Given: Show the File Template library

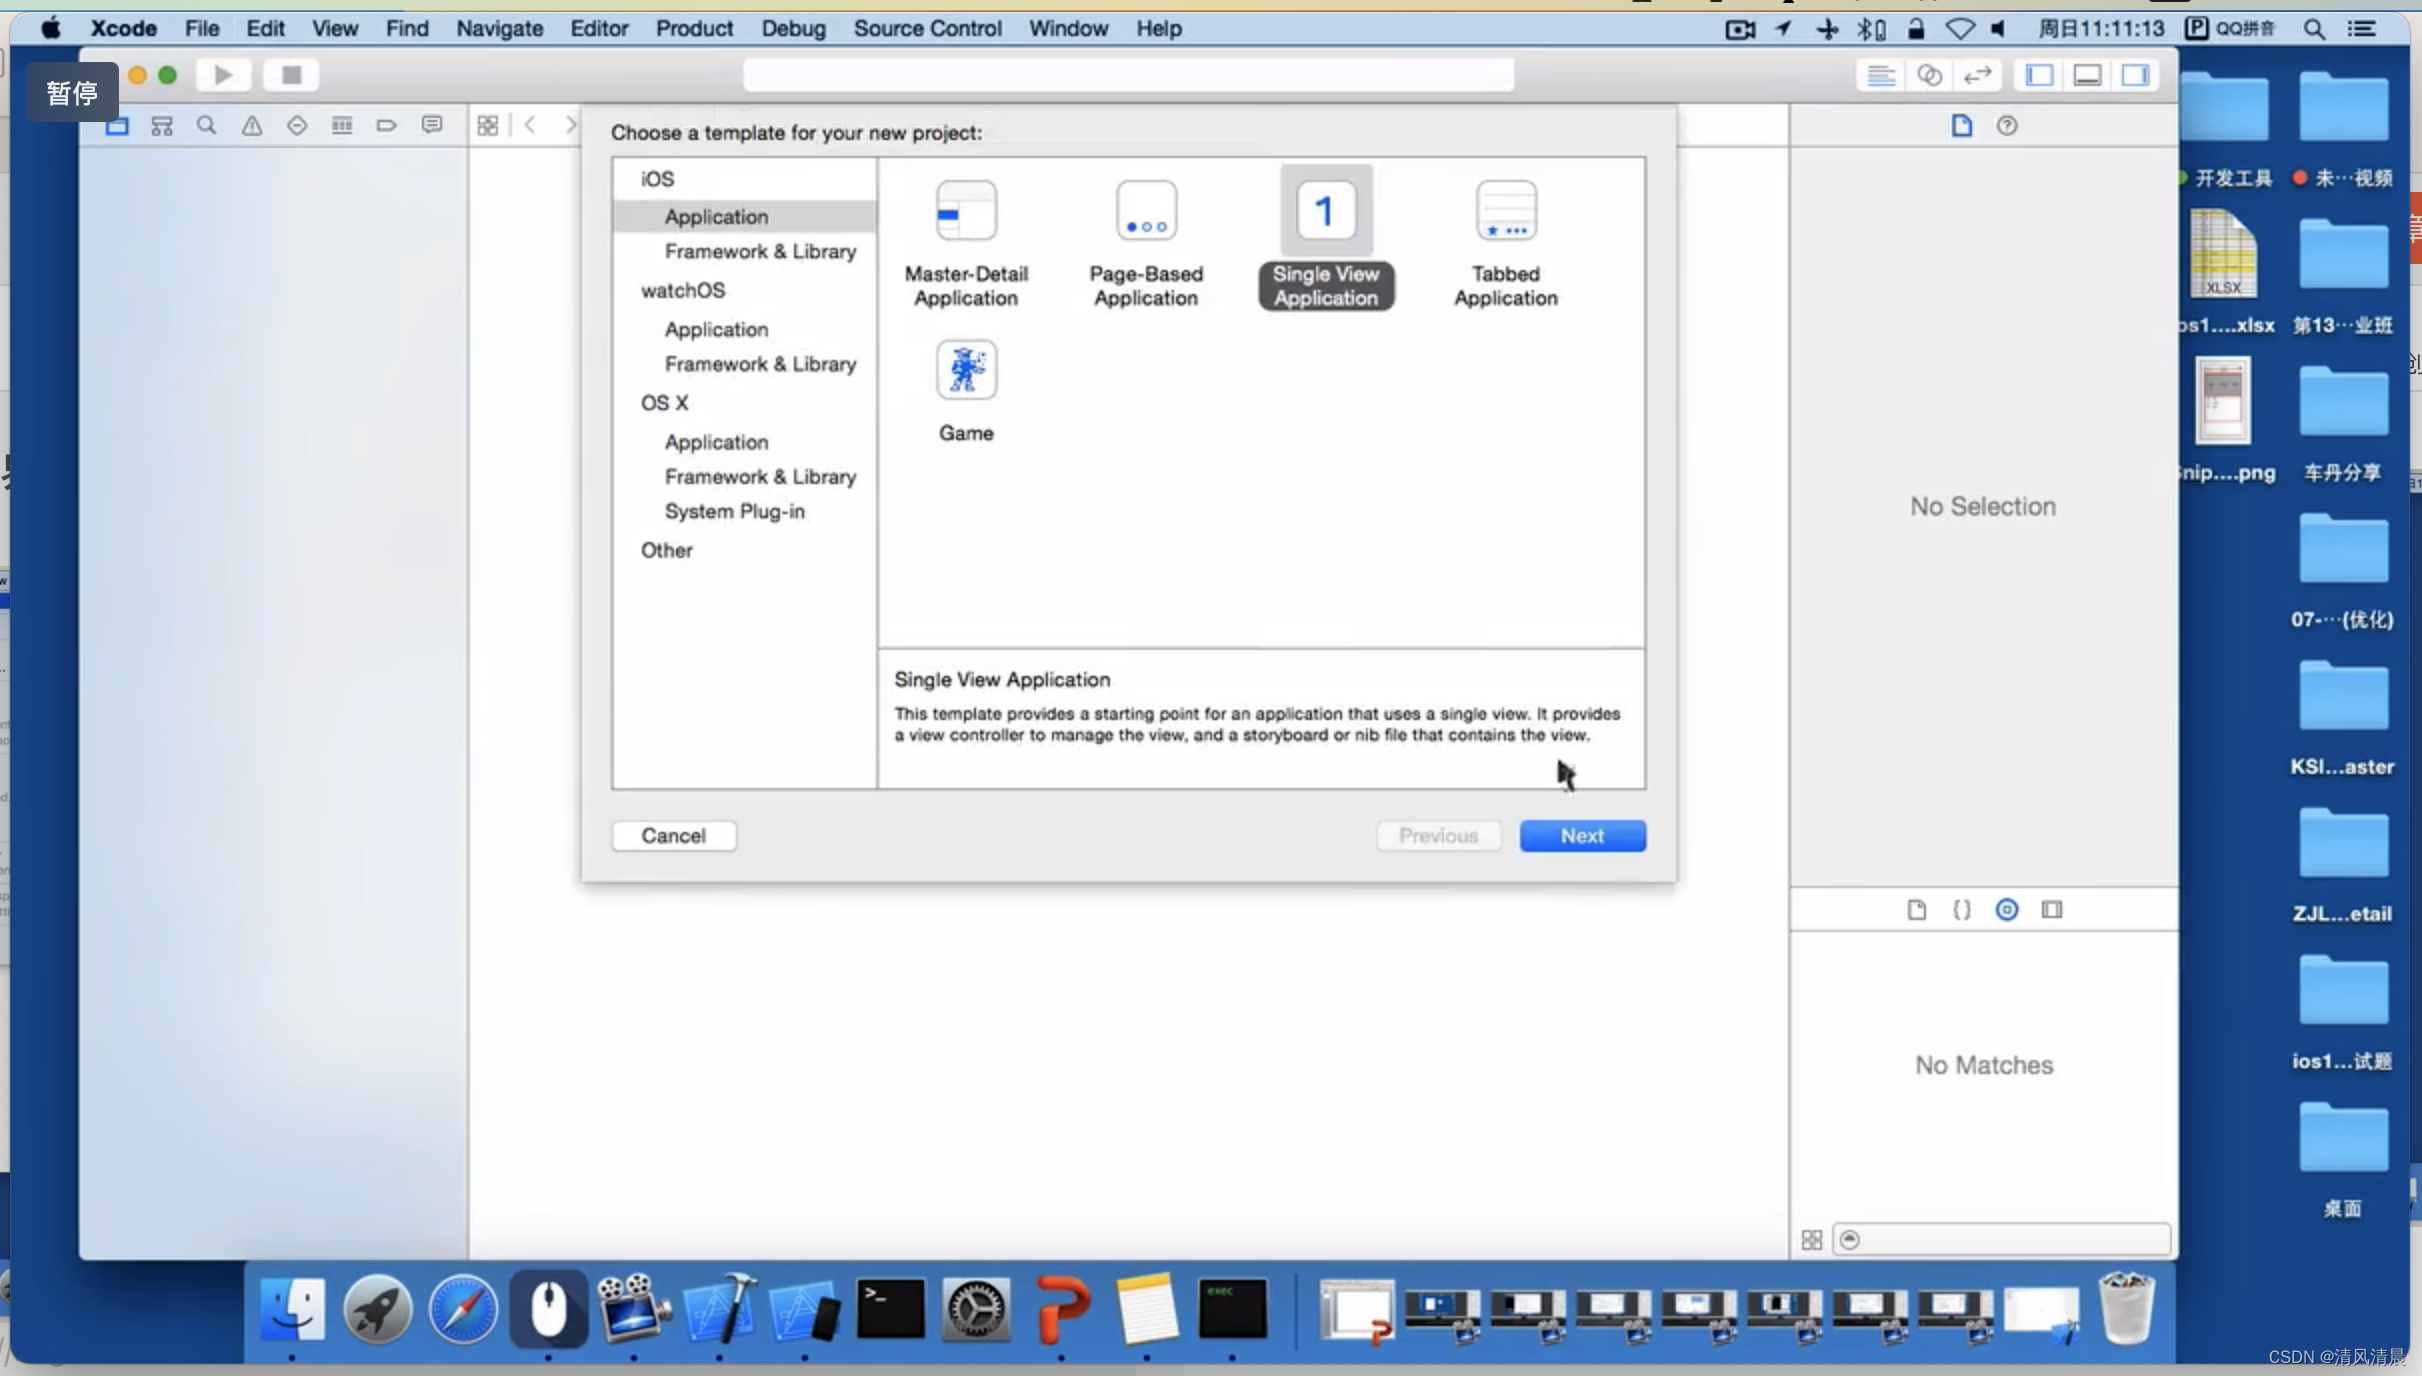Looking at the screenshot, I should (x=1916, y=909).
